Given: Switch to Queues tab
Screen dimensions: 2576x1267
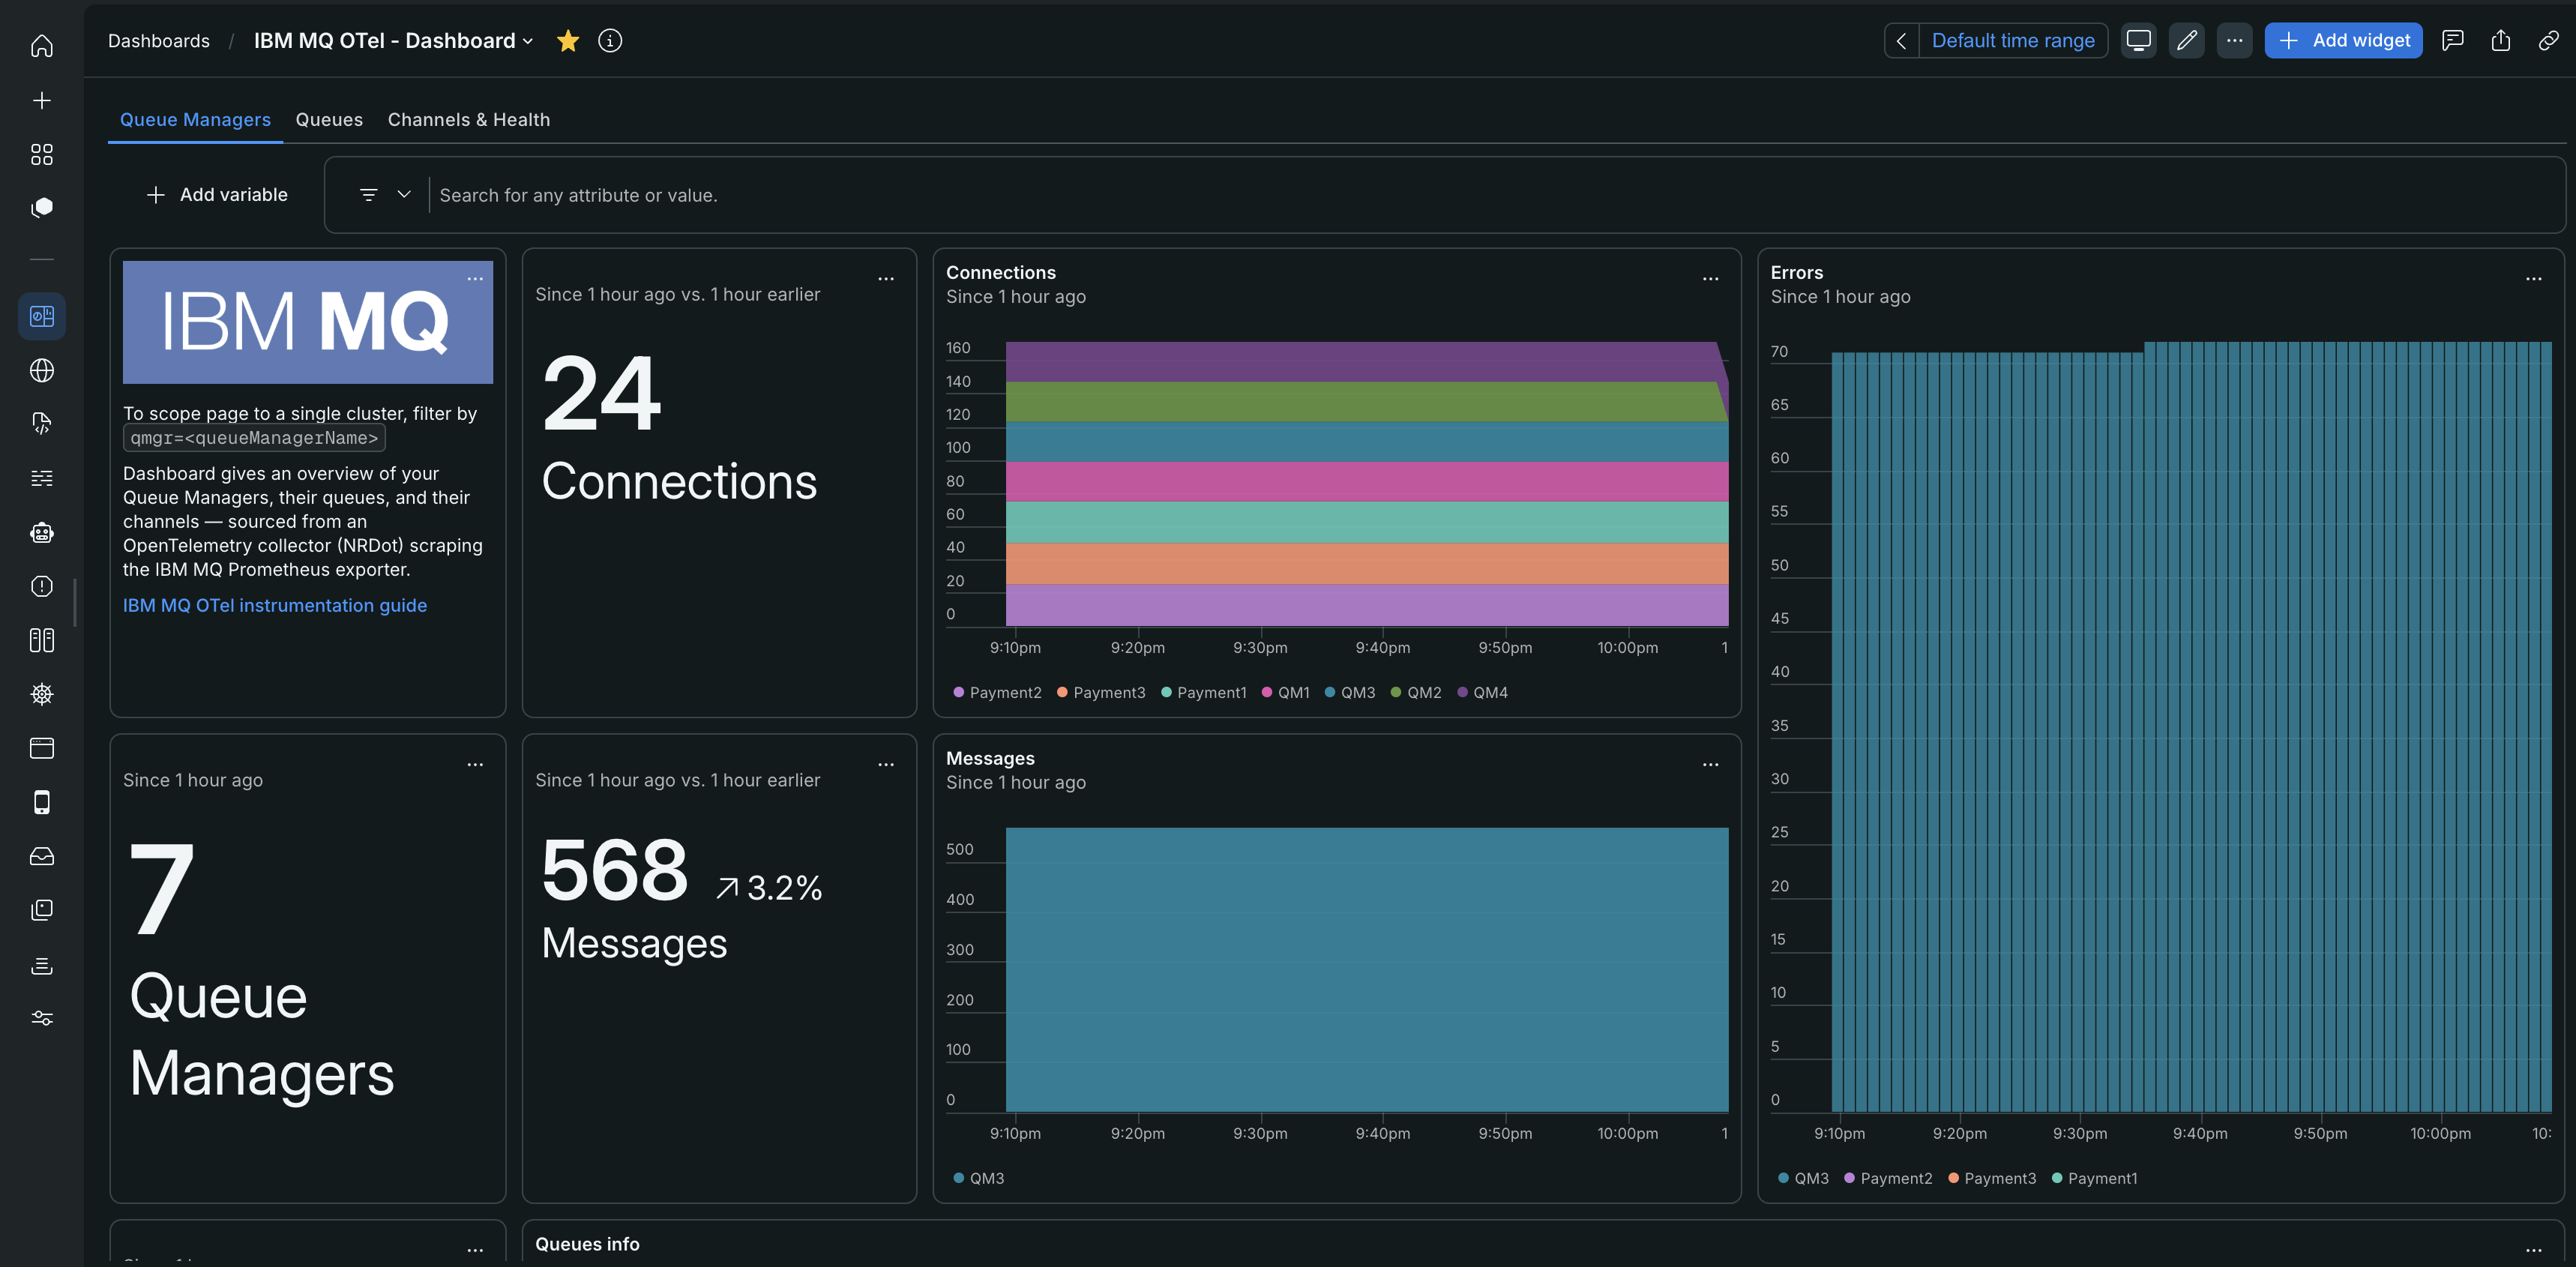Looking at the screenshot, I should pos(329,119).
